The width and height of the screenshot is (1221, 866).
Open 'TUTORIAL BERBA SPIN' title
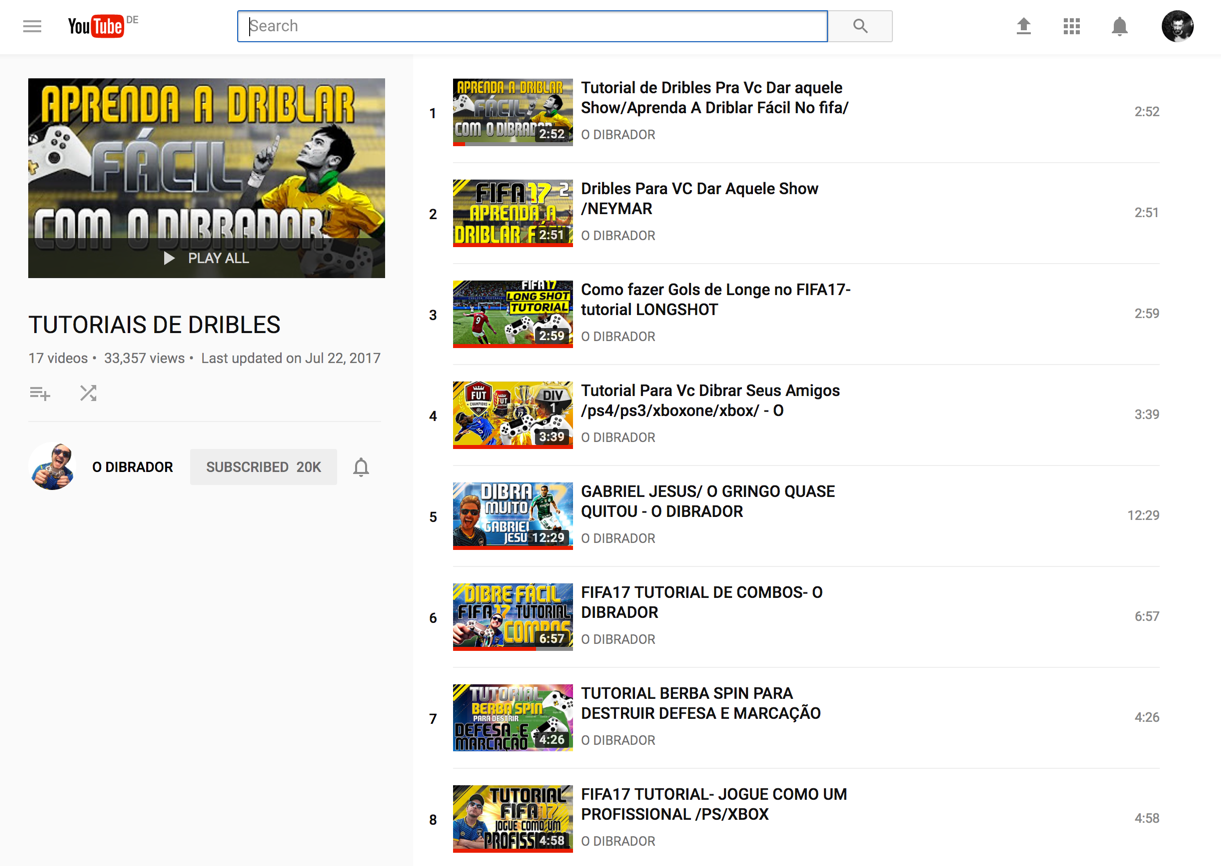pyautogui.click(x=701, y=704)
